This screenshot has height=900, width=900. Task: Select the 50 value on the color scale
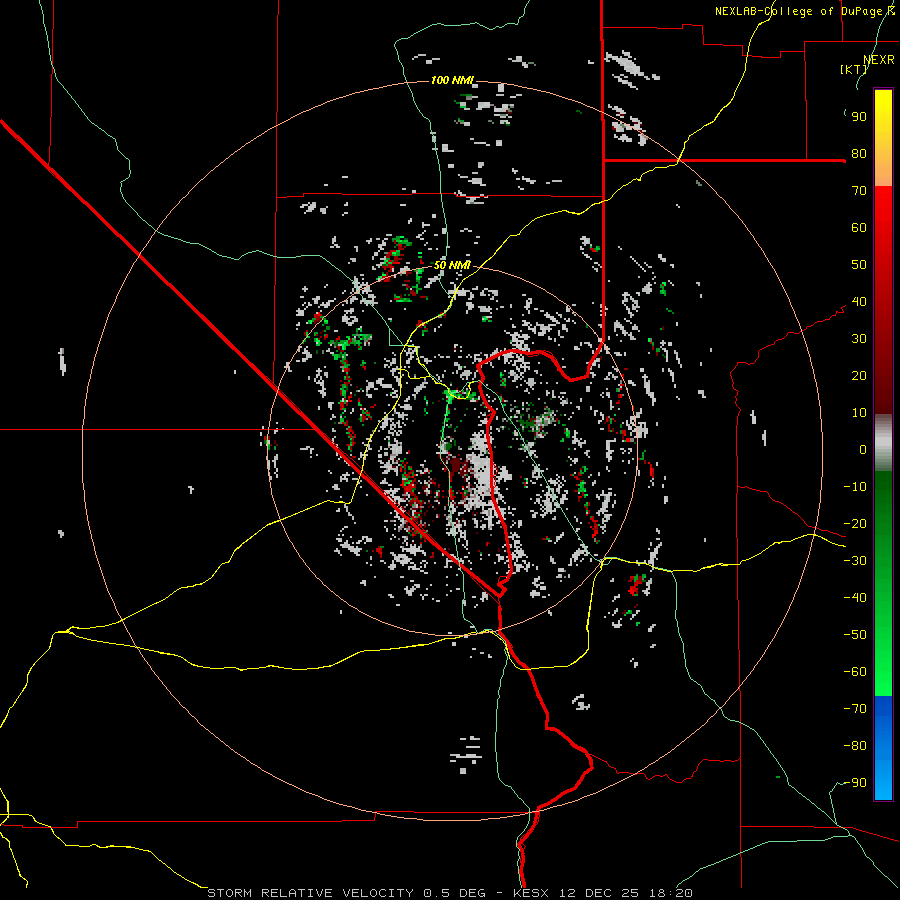(859, 265)
